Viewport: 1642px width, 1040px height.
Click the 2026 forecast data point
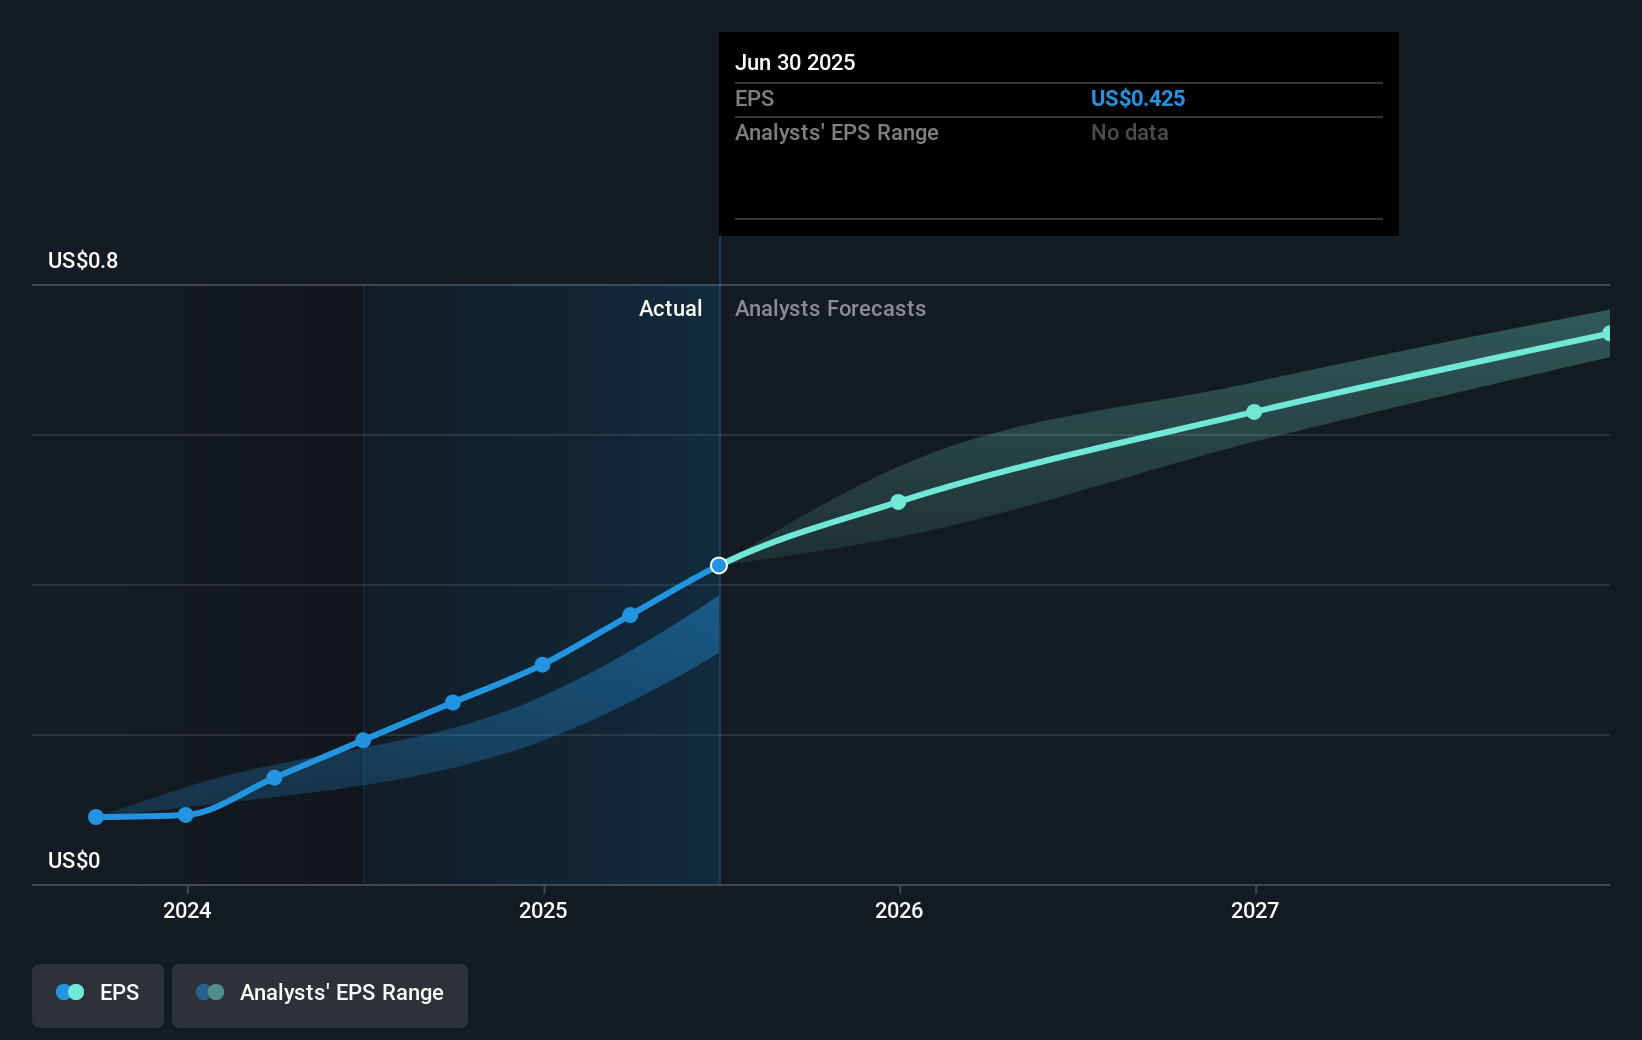point(898,502)
